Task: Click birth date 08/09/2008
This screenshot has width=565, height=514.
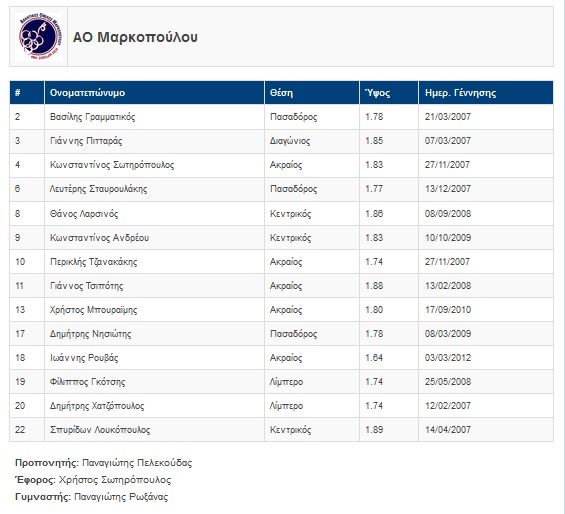Action: (x=448, y=214)
